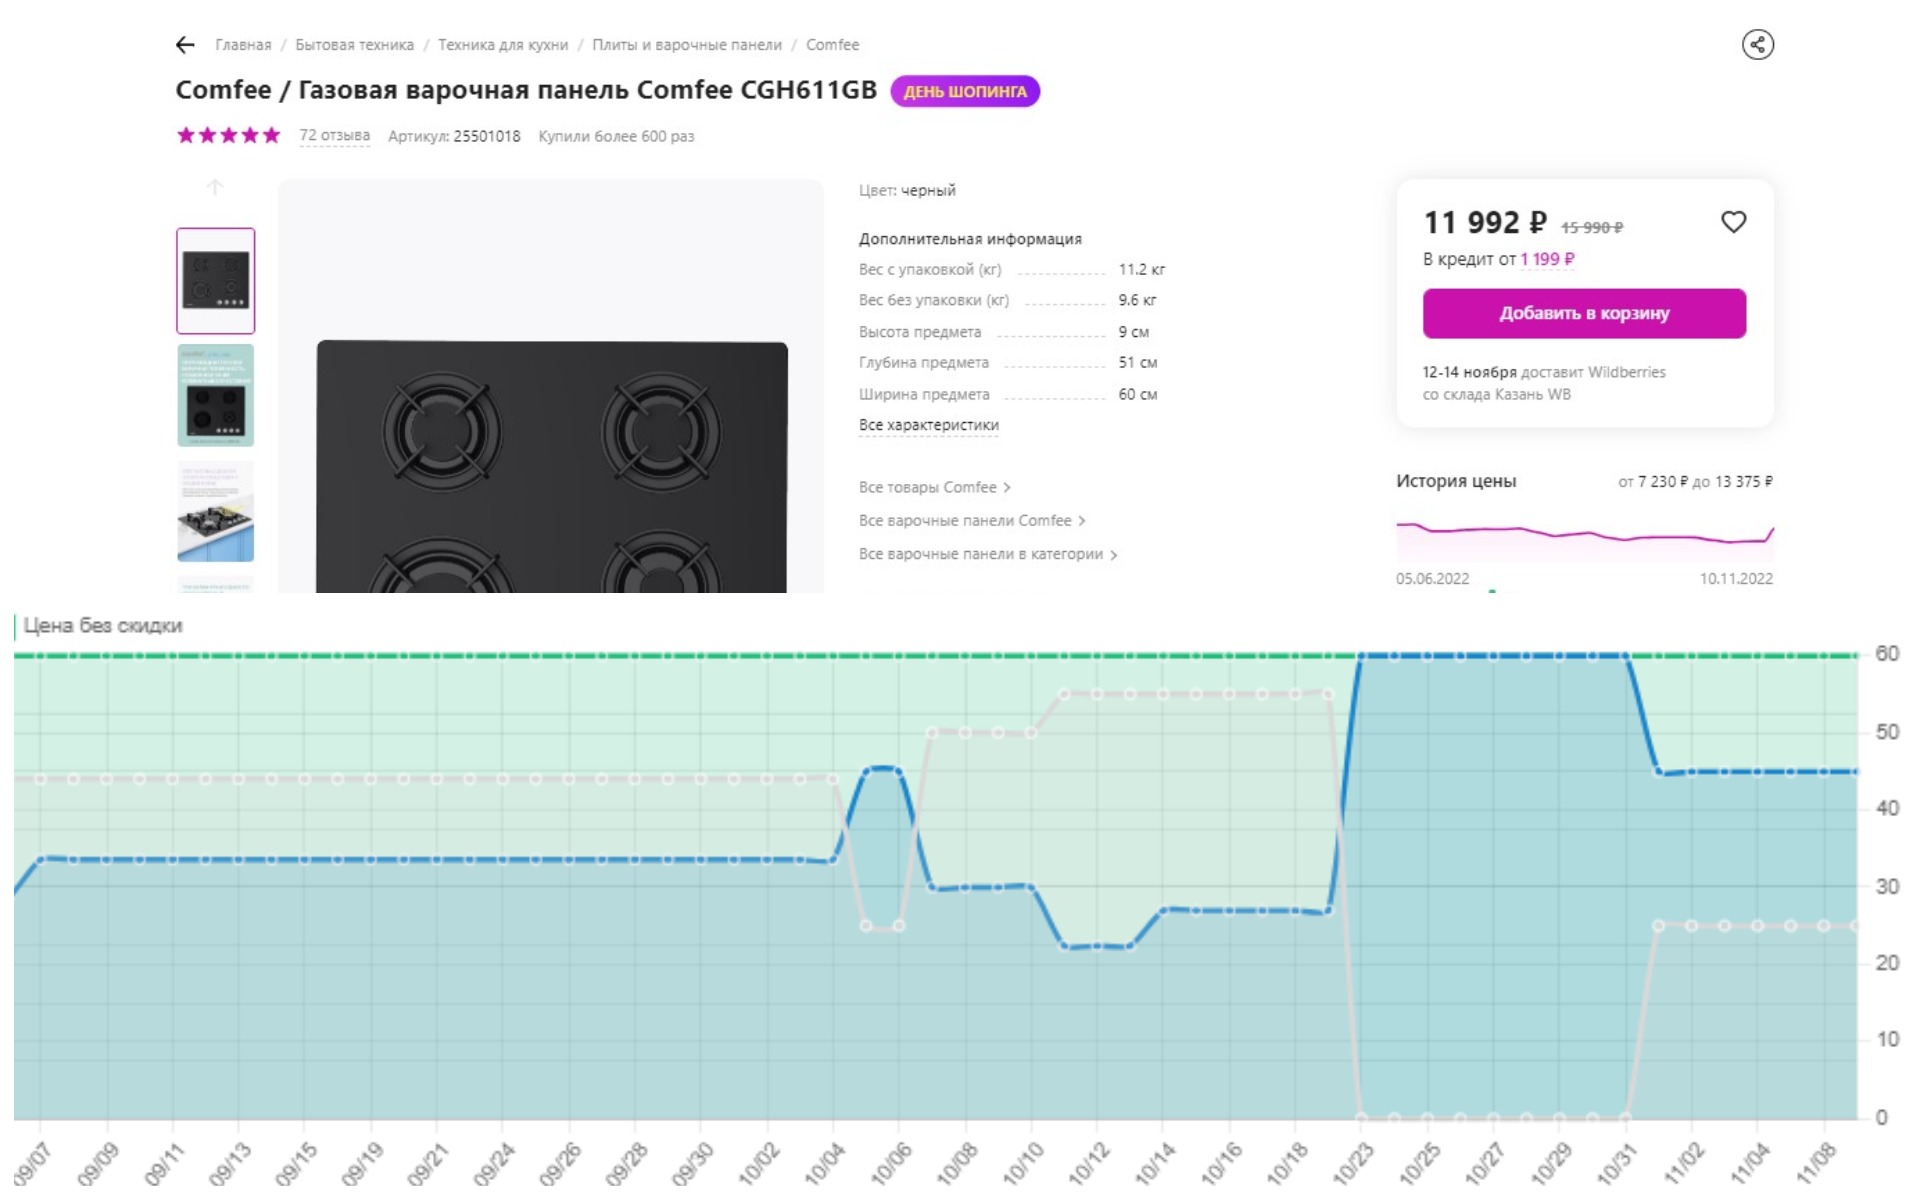The width and height of the screenshot is (1920, 1200).
Task: Expand Все товары Comfee
Action: point(934,488)
